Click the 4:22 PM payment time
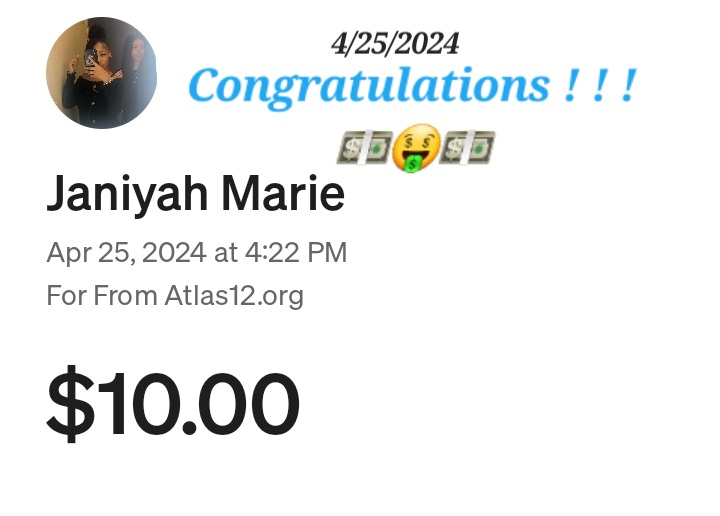The height and width of the screenshot is (516, 720). click(x=296, y=252)
